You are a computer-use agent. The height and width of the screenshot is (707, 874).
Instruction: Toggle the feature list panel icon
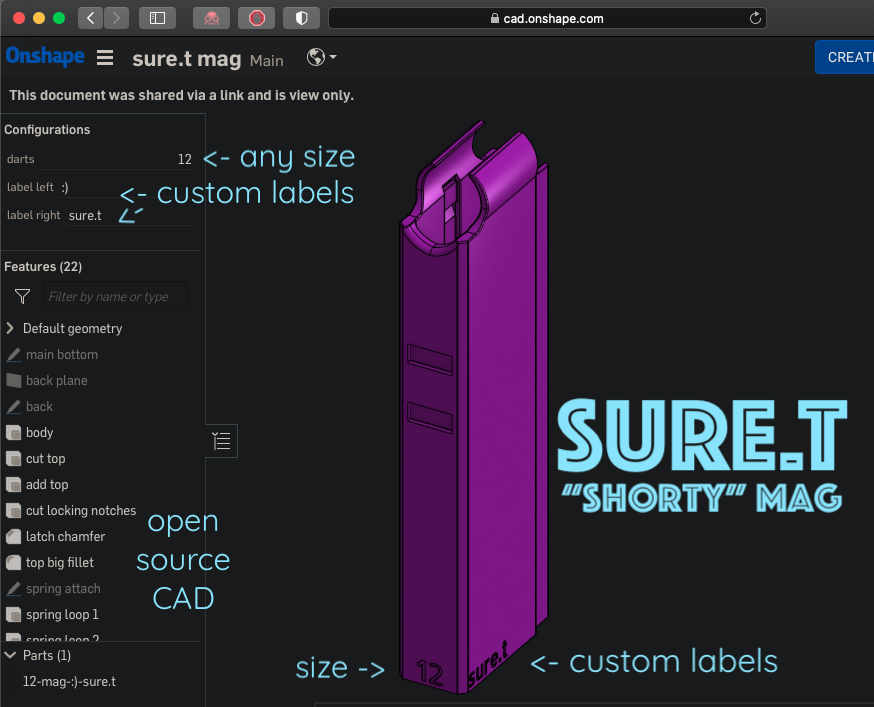(221, 441)
